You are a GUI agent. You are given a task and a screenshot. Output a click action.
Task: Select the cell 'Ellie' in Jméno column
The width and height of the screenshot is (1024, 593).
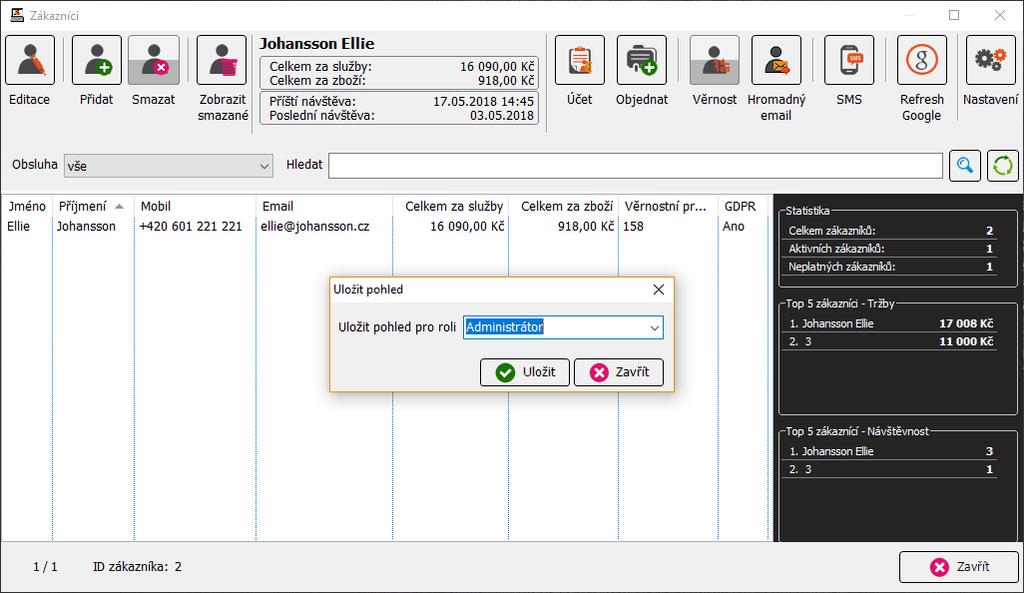[18, 227]
